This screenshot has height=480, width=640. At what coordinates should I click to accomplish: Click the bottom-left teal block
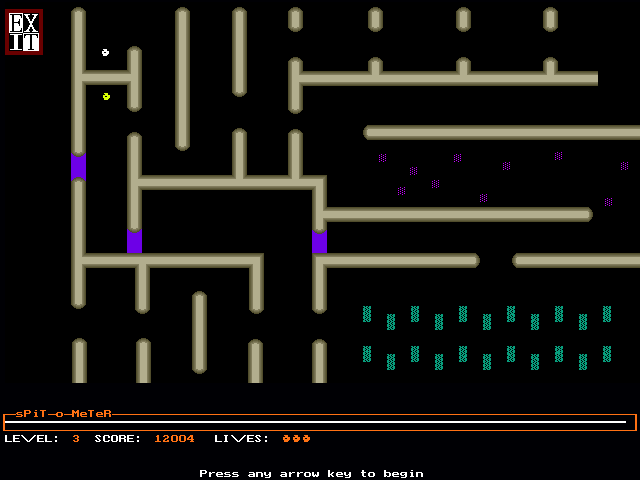367,354
